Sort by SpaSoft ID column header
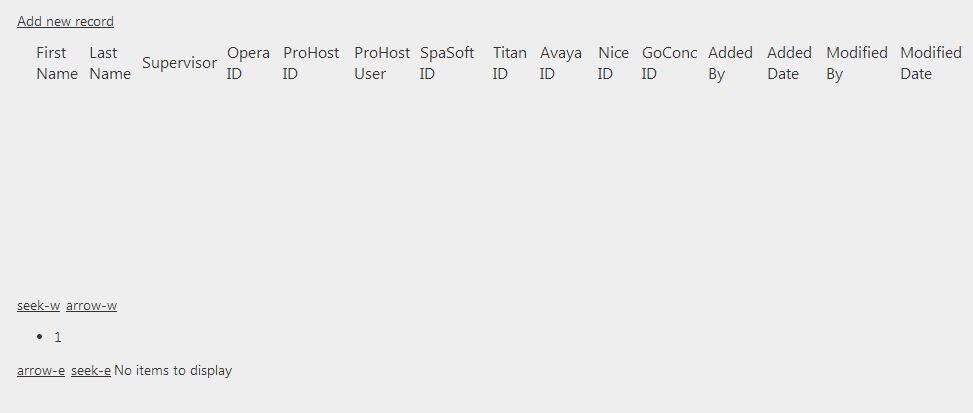973x413 pixels. click(446, 63)
